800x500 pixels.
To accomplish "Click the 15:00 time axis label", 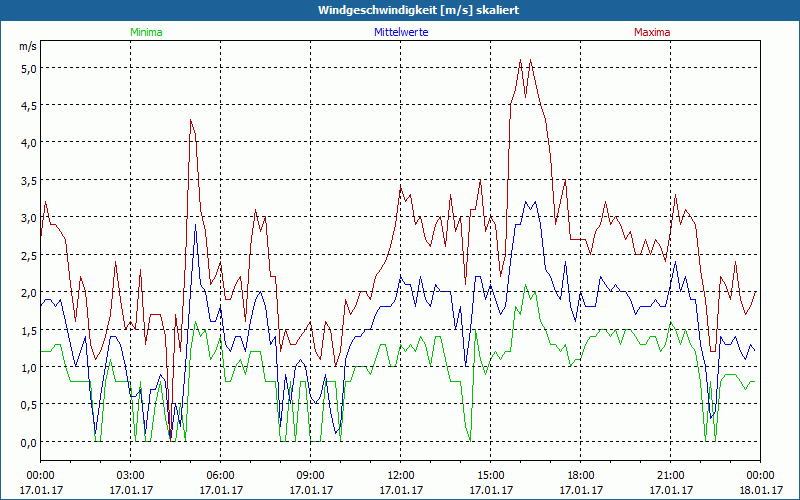I will click(x=490, y=476).
